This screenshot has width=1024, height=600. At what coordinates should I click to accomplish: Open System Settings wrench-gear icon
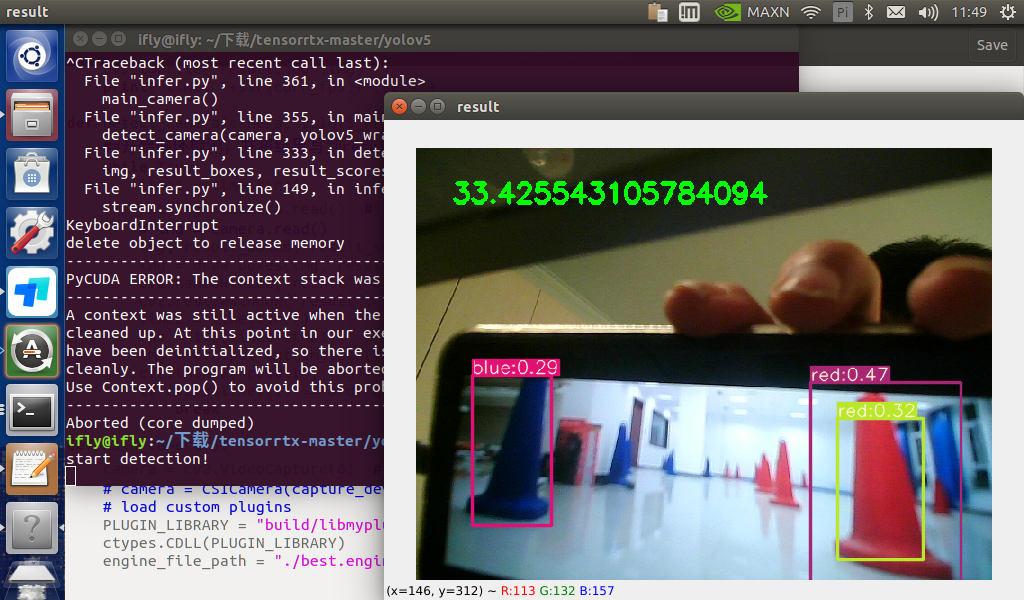pyautogui.click(x=31, y=232)
